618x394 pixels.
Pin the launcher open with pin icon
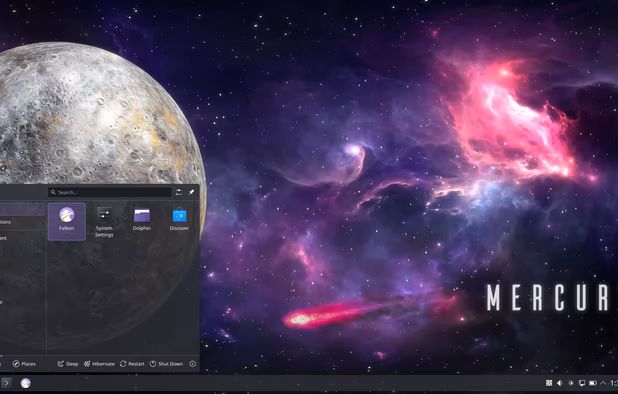pos(192,192)
